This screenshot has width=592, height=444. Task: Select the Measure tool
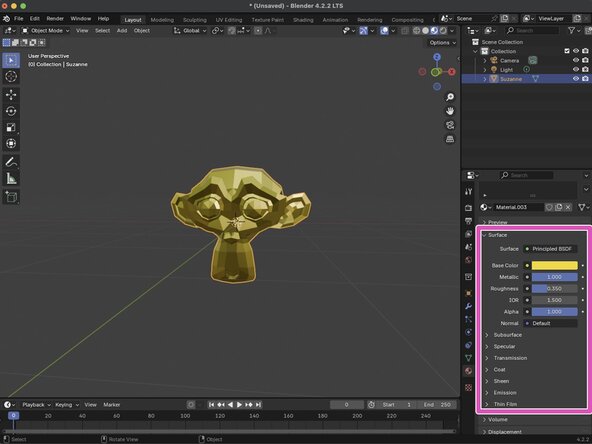pyautogui.click(x=11, y=179)
